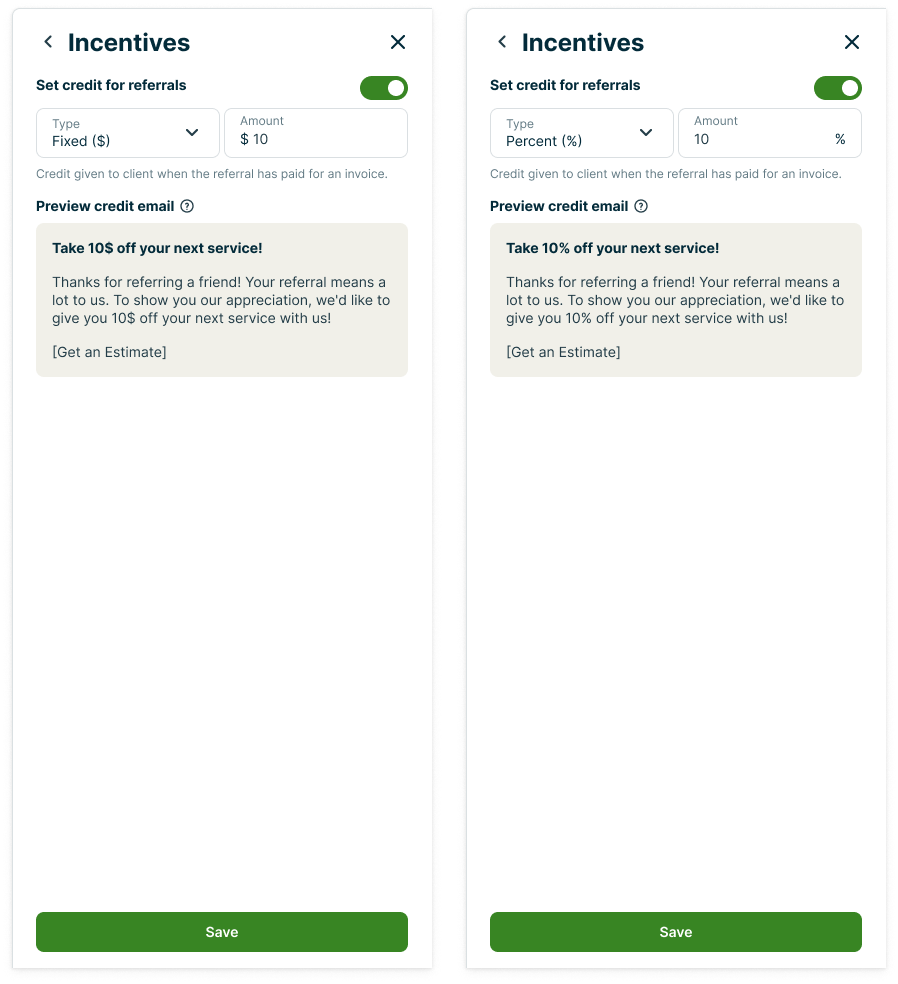Open the Type dropdown showing Fixed ($)
Screen dimensions: 898x984
click(x=128, y=133)
